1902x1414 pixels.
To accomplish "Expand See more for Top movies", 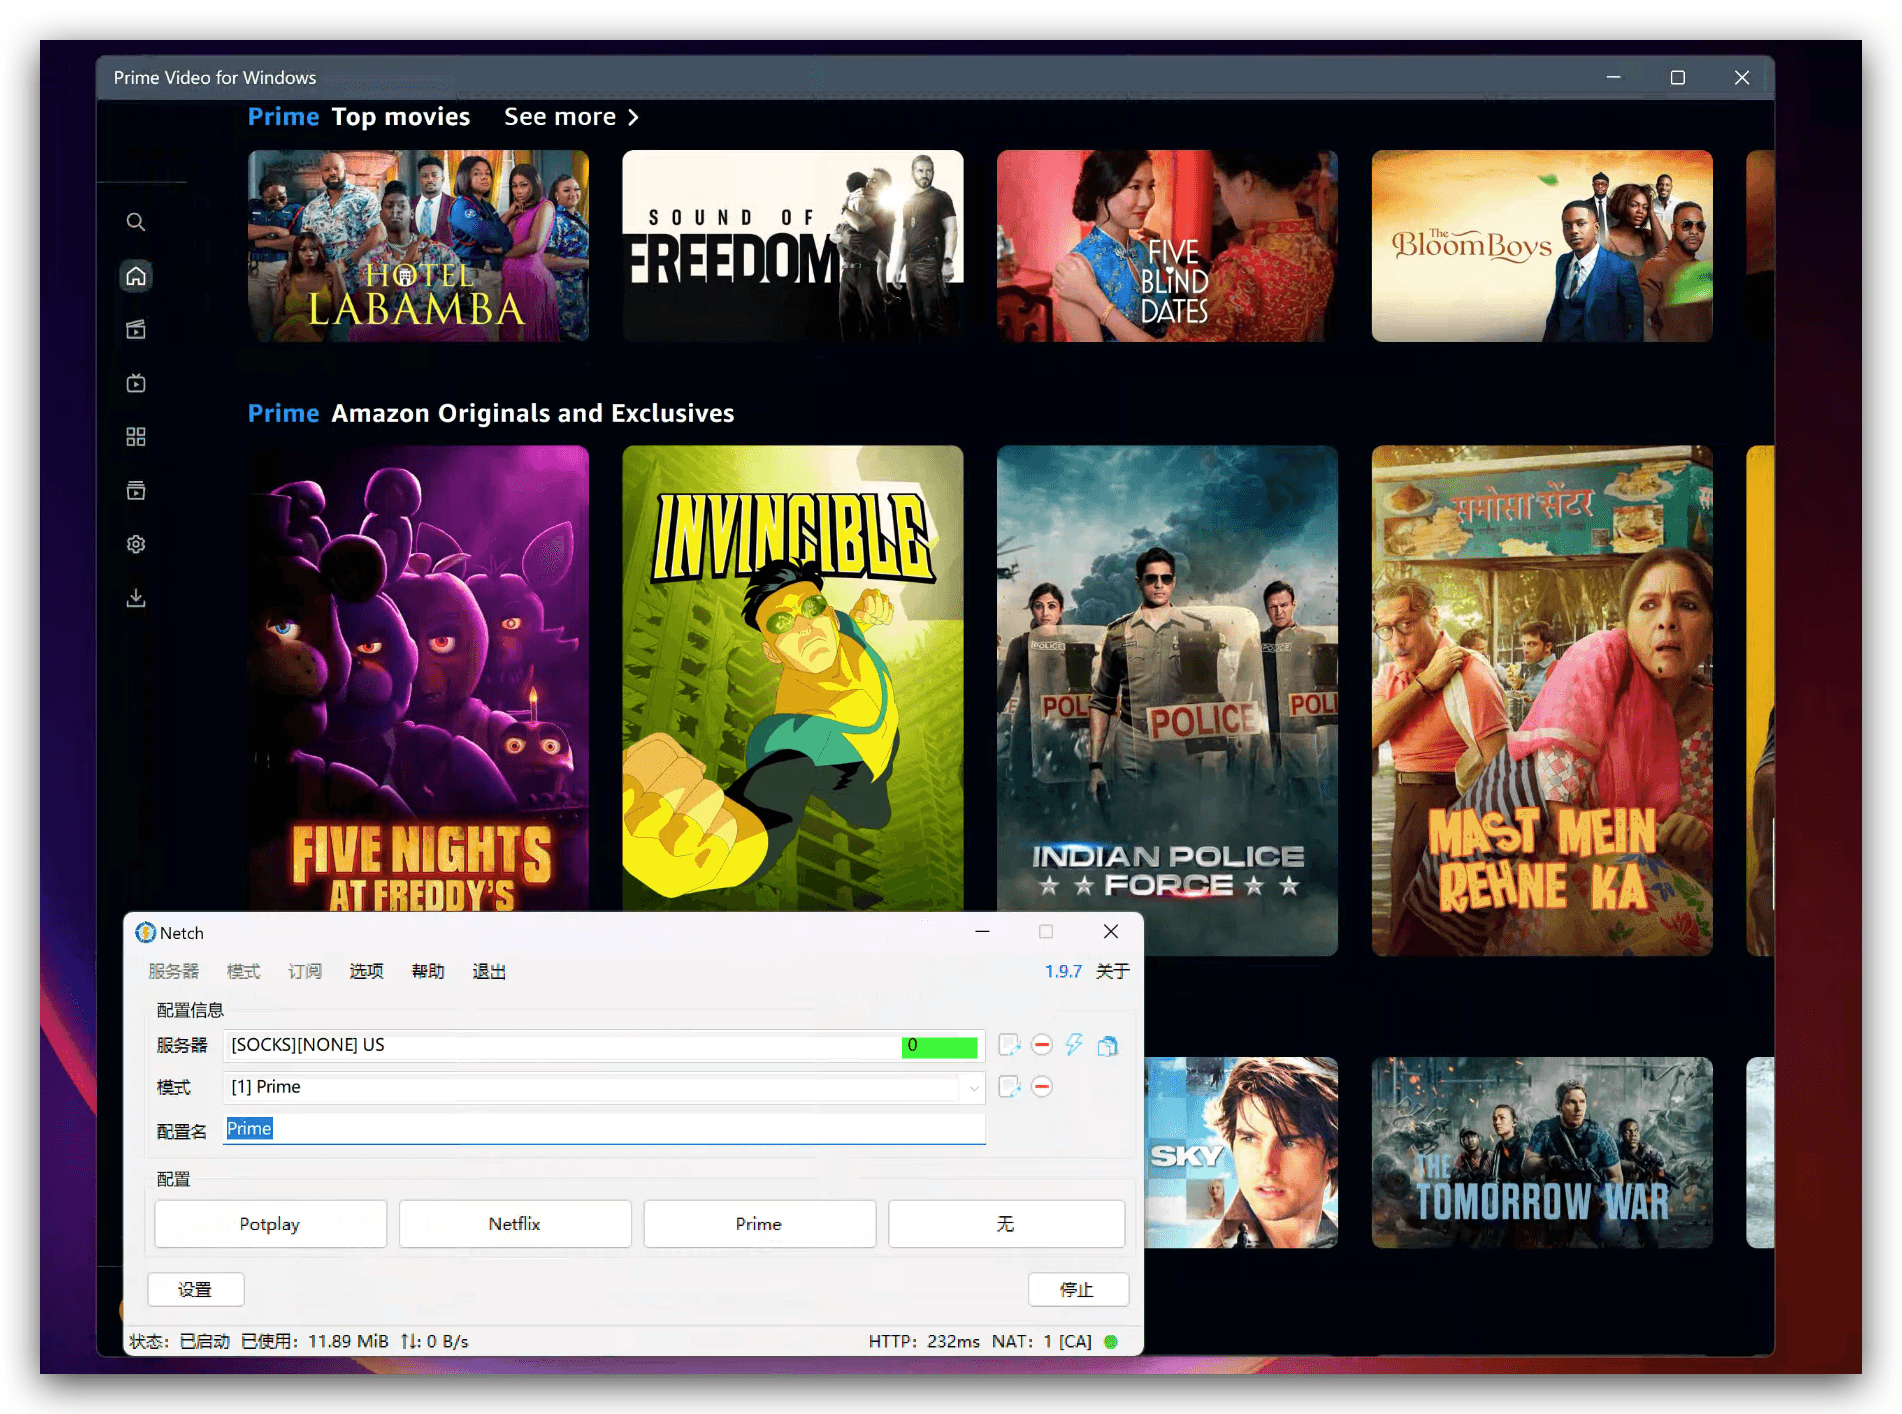I will (571, 117).
